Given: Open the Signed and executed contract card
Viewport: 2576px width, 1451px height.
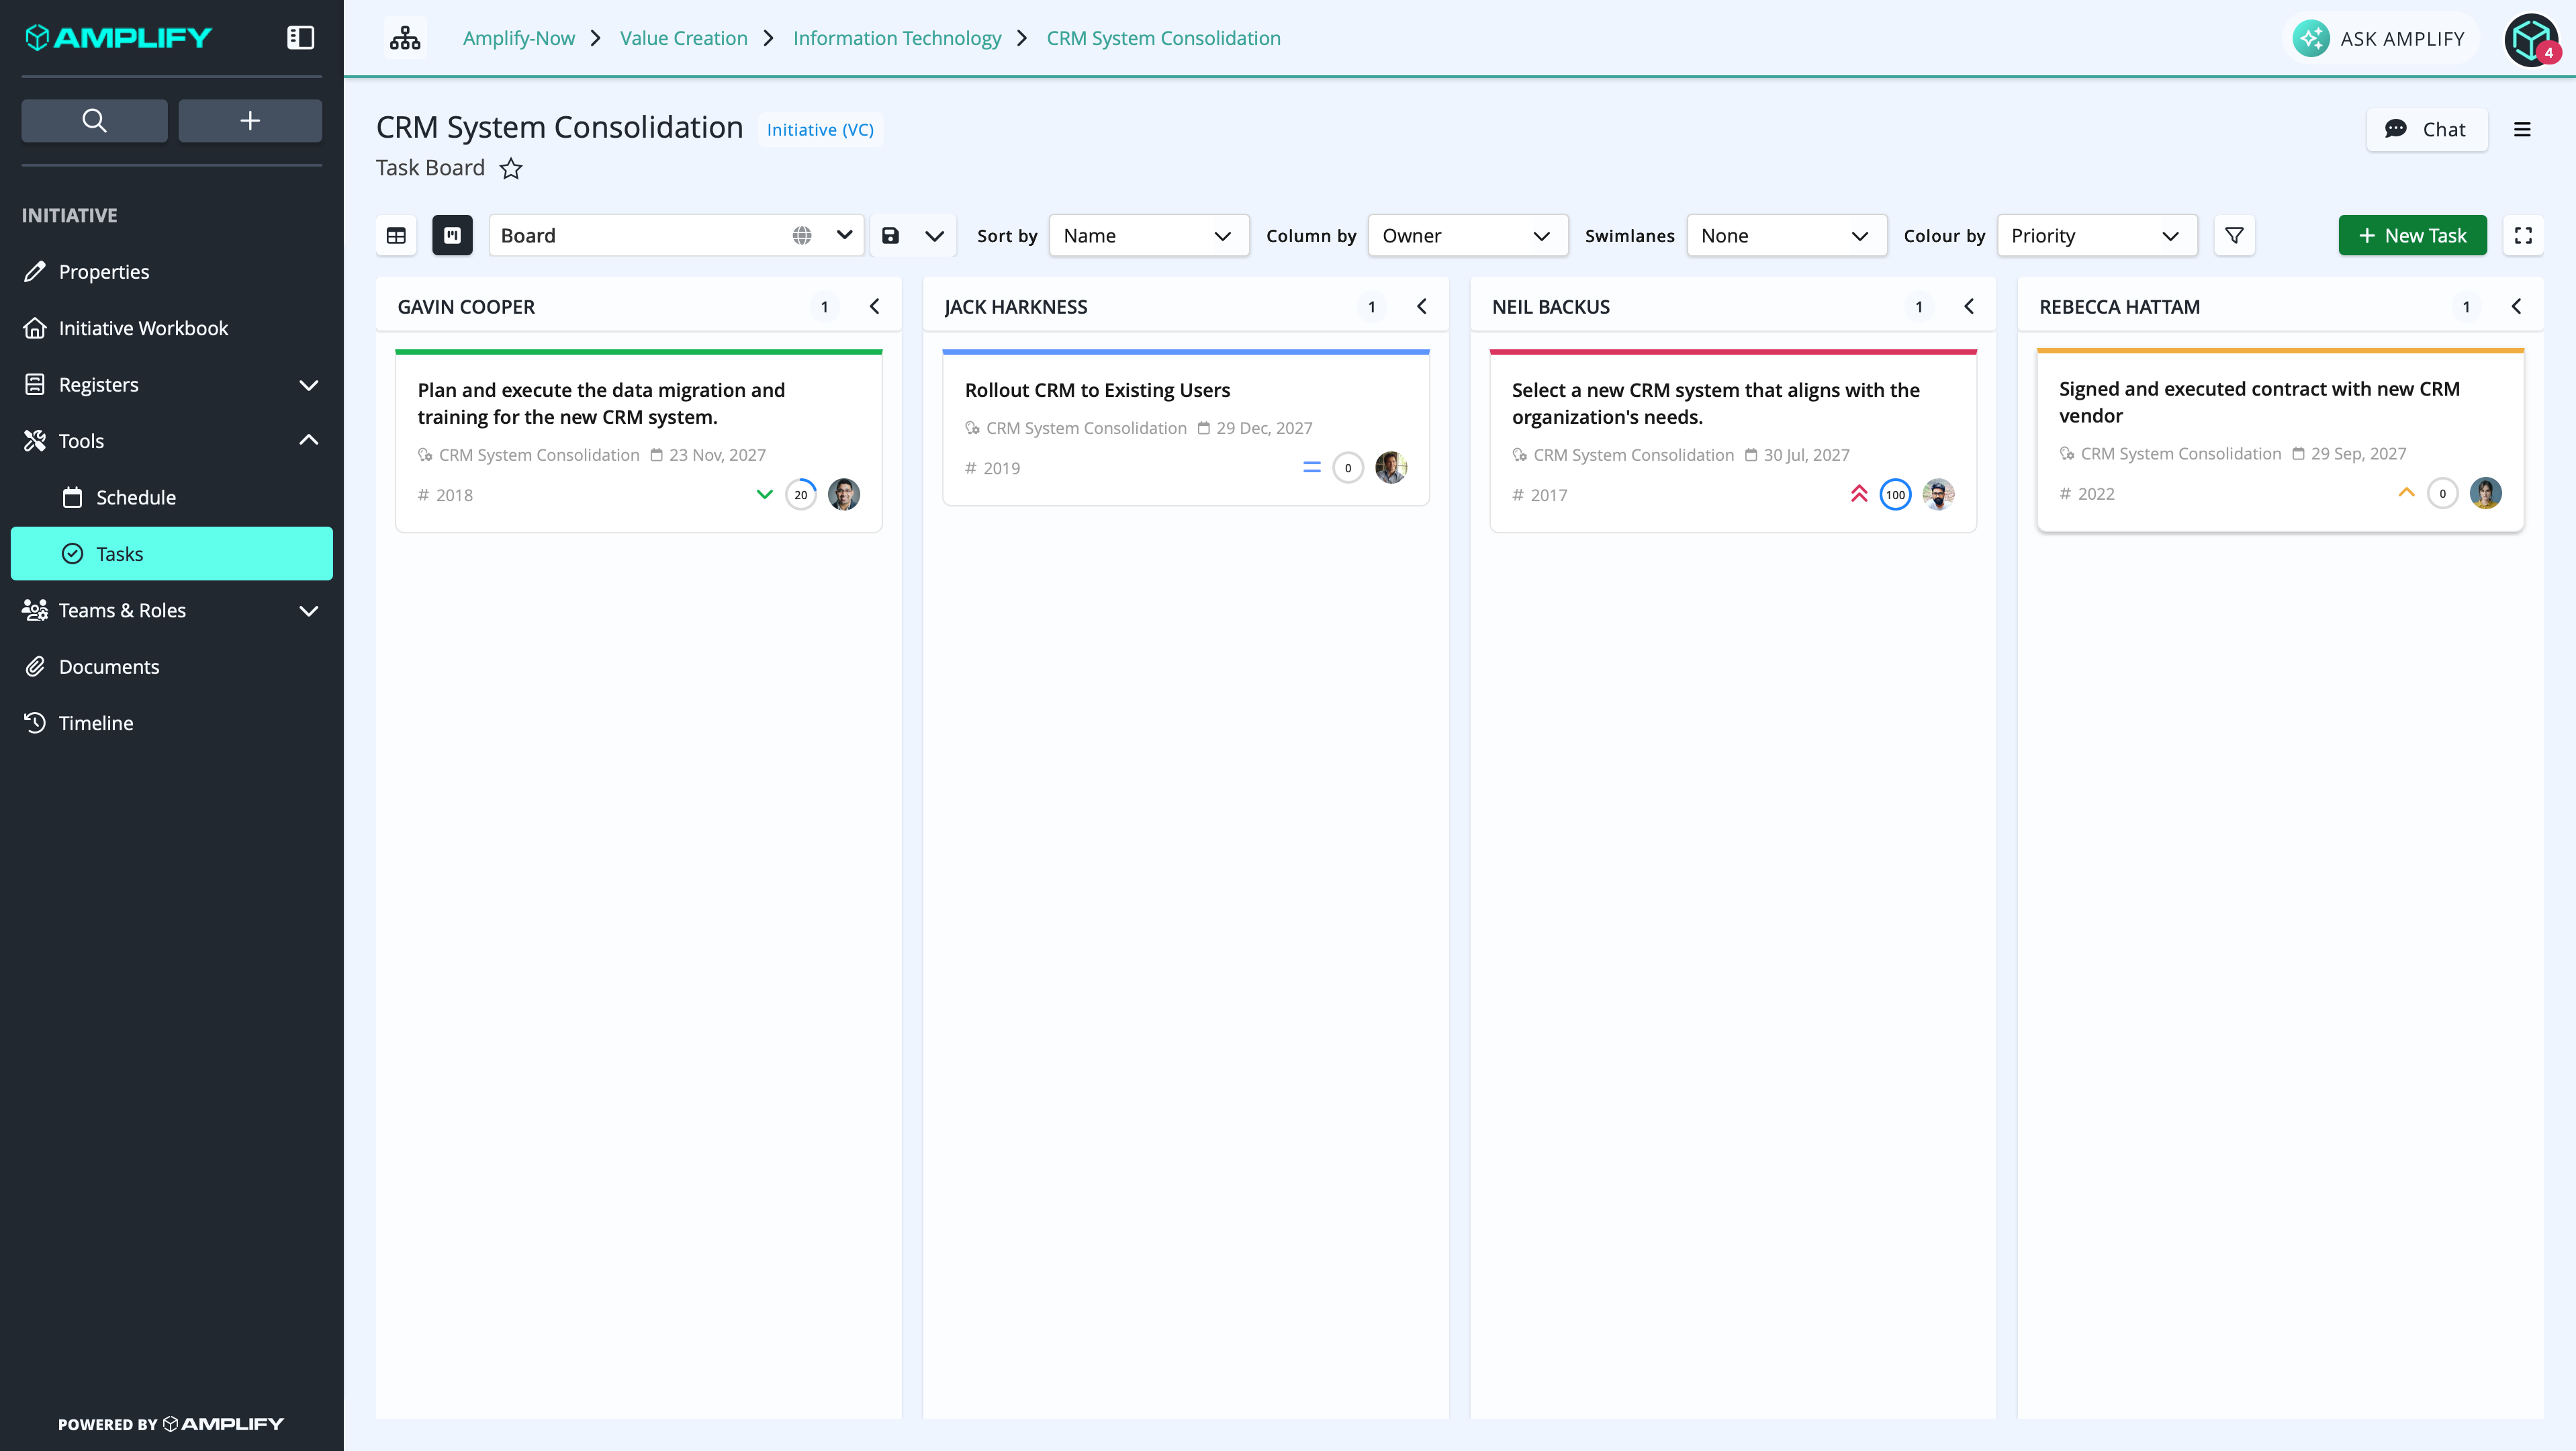Looking at the screenshot, I should [2280, 440].
